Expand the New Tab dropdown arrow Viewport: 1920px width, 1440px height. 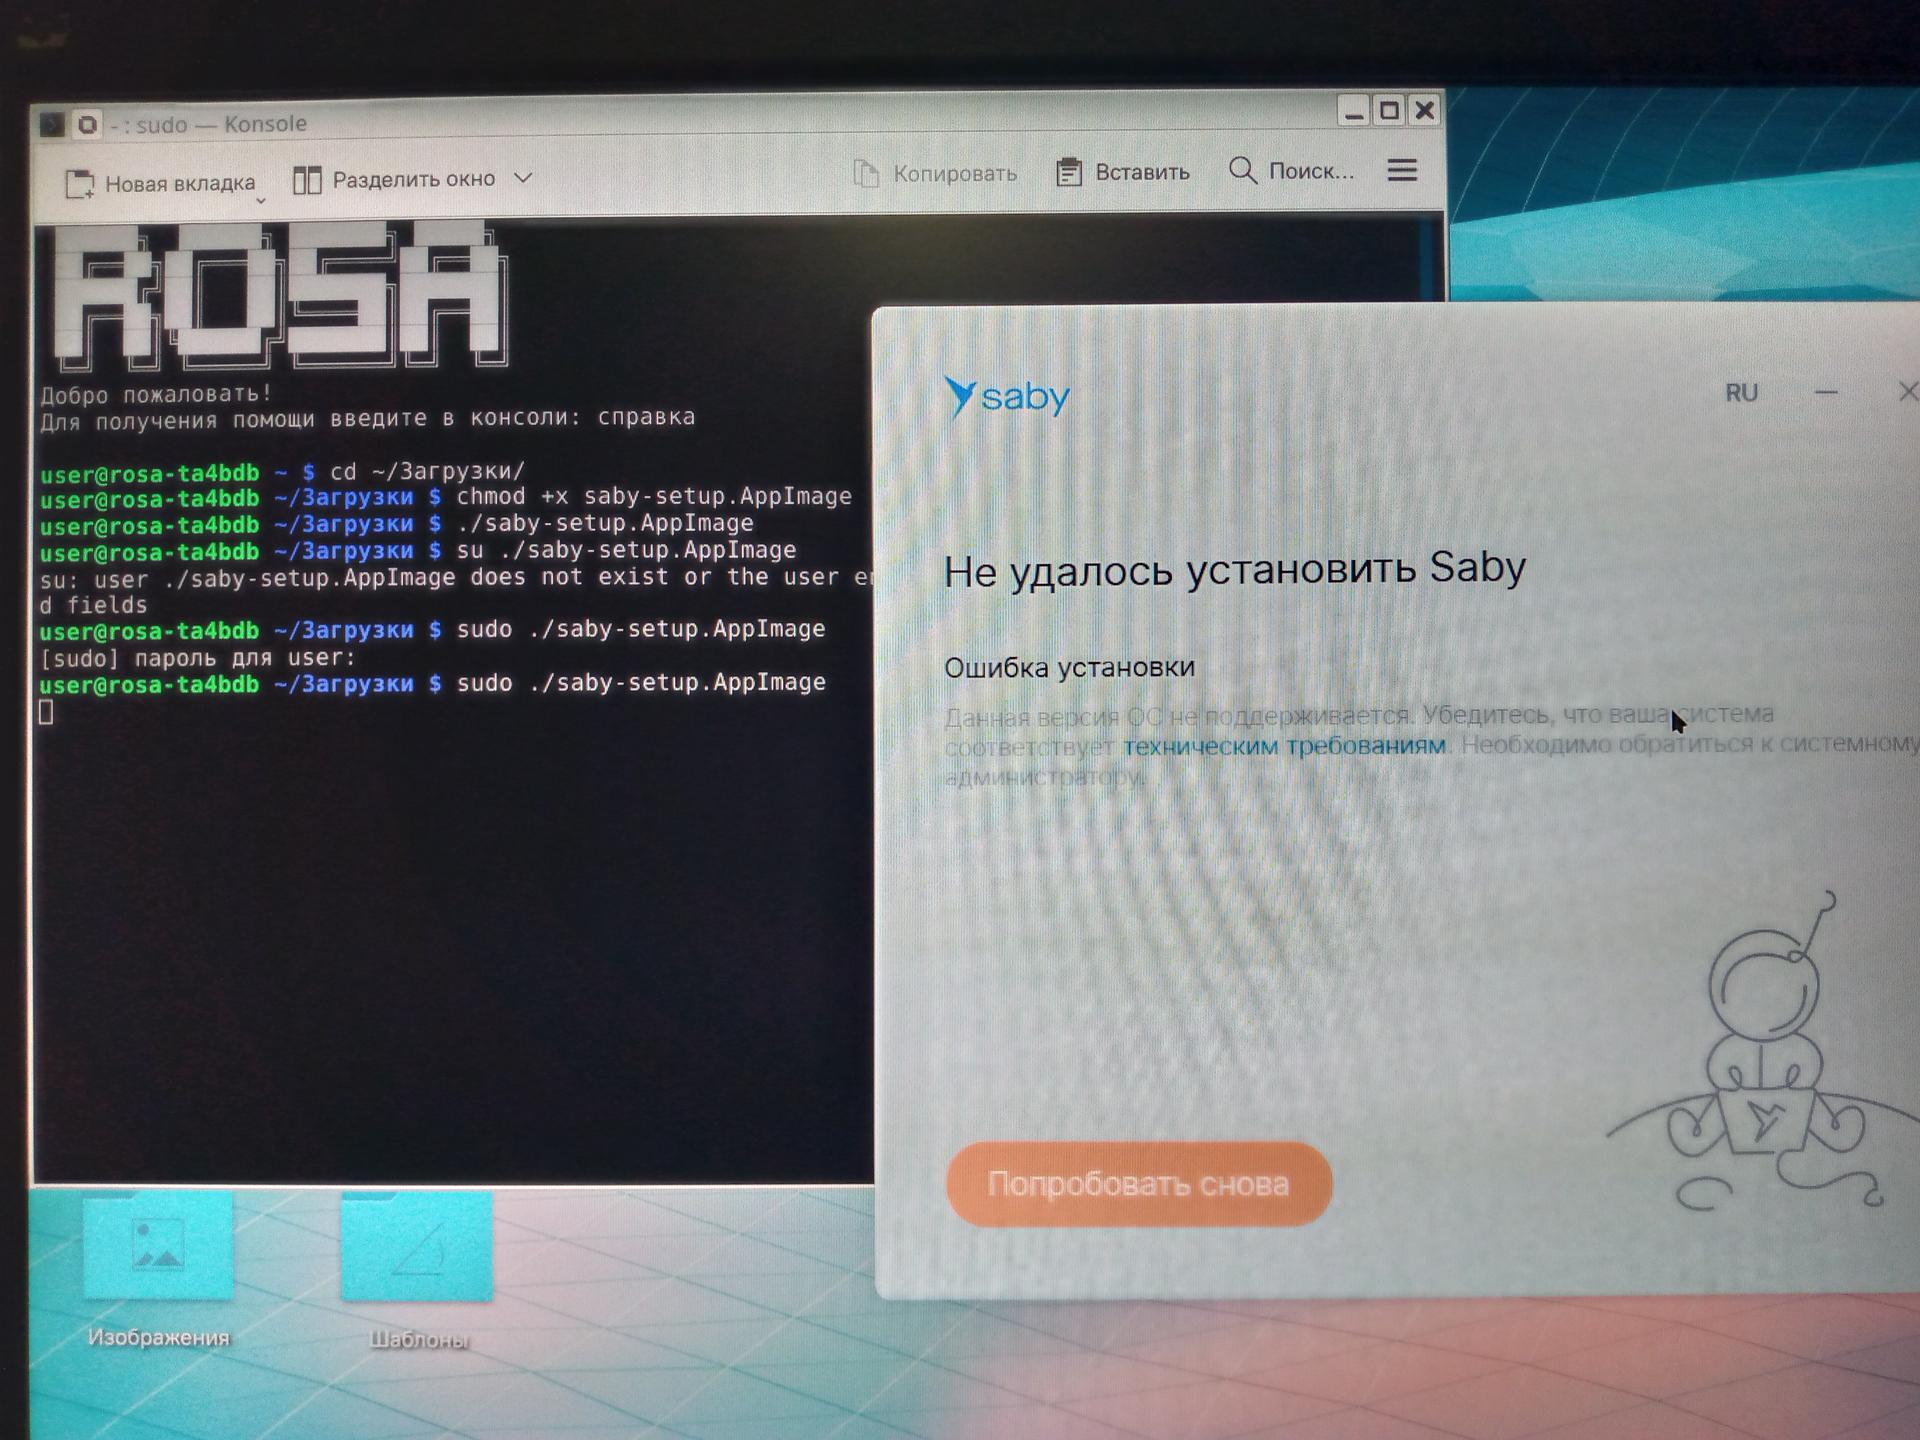[261, 201]
